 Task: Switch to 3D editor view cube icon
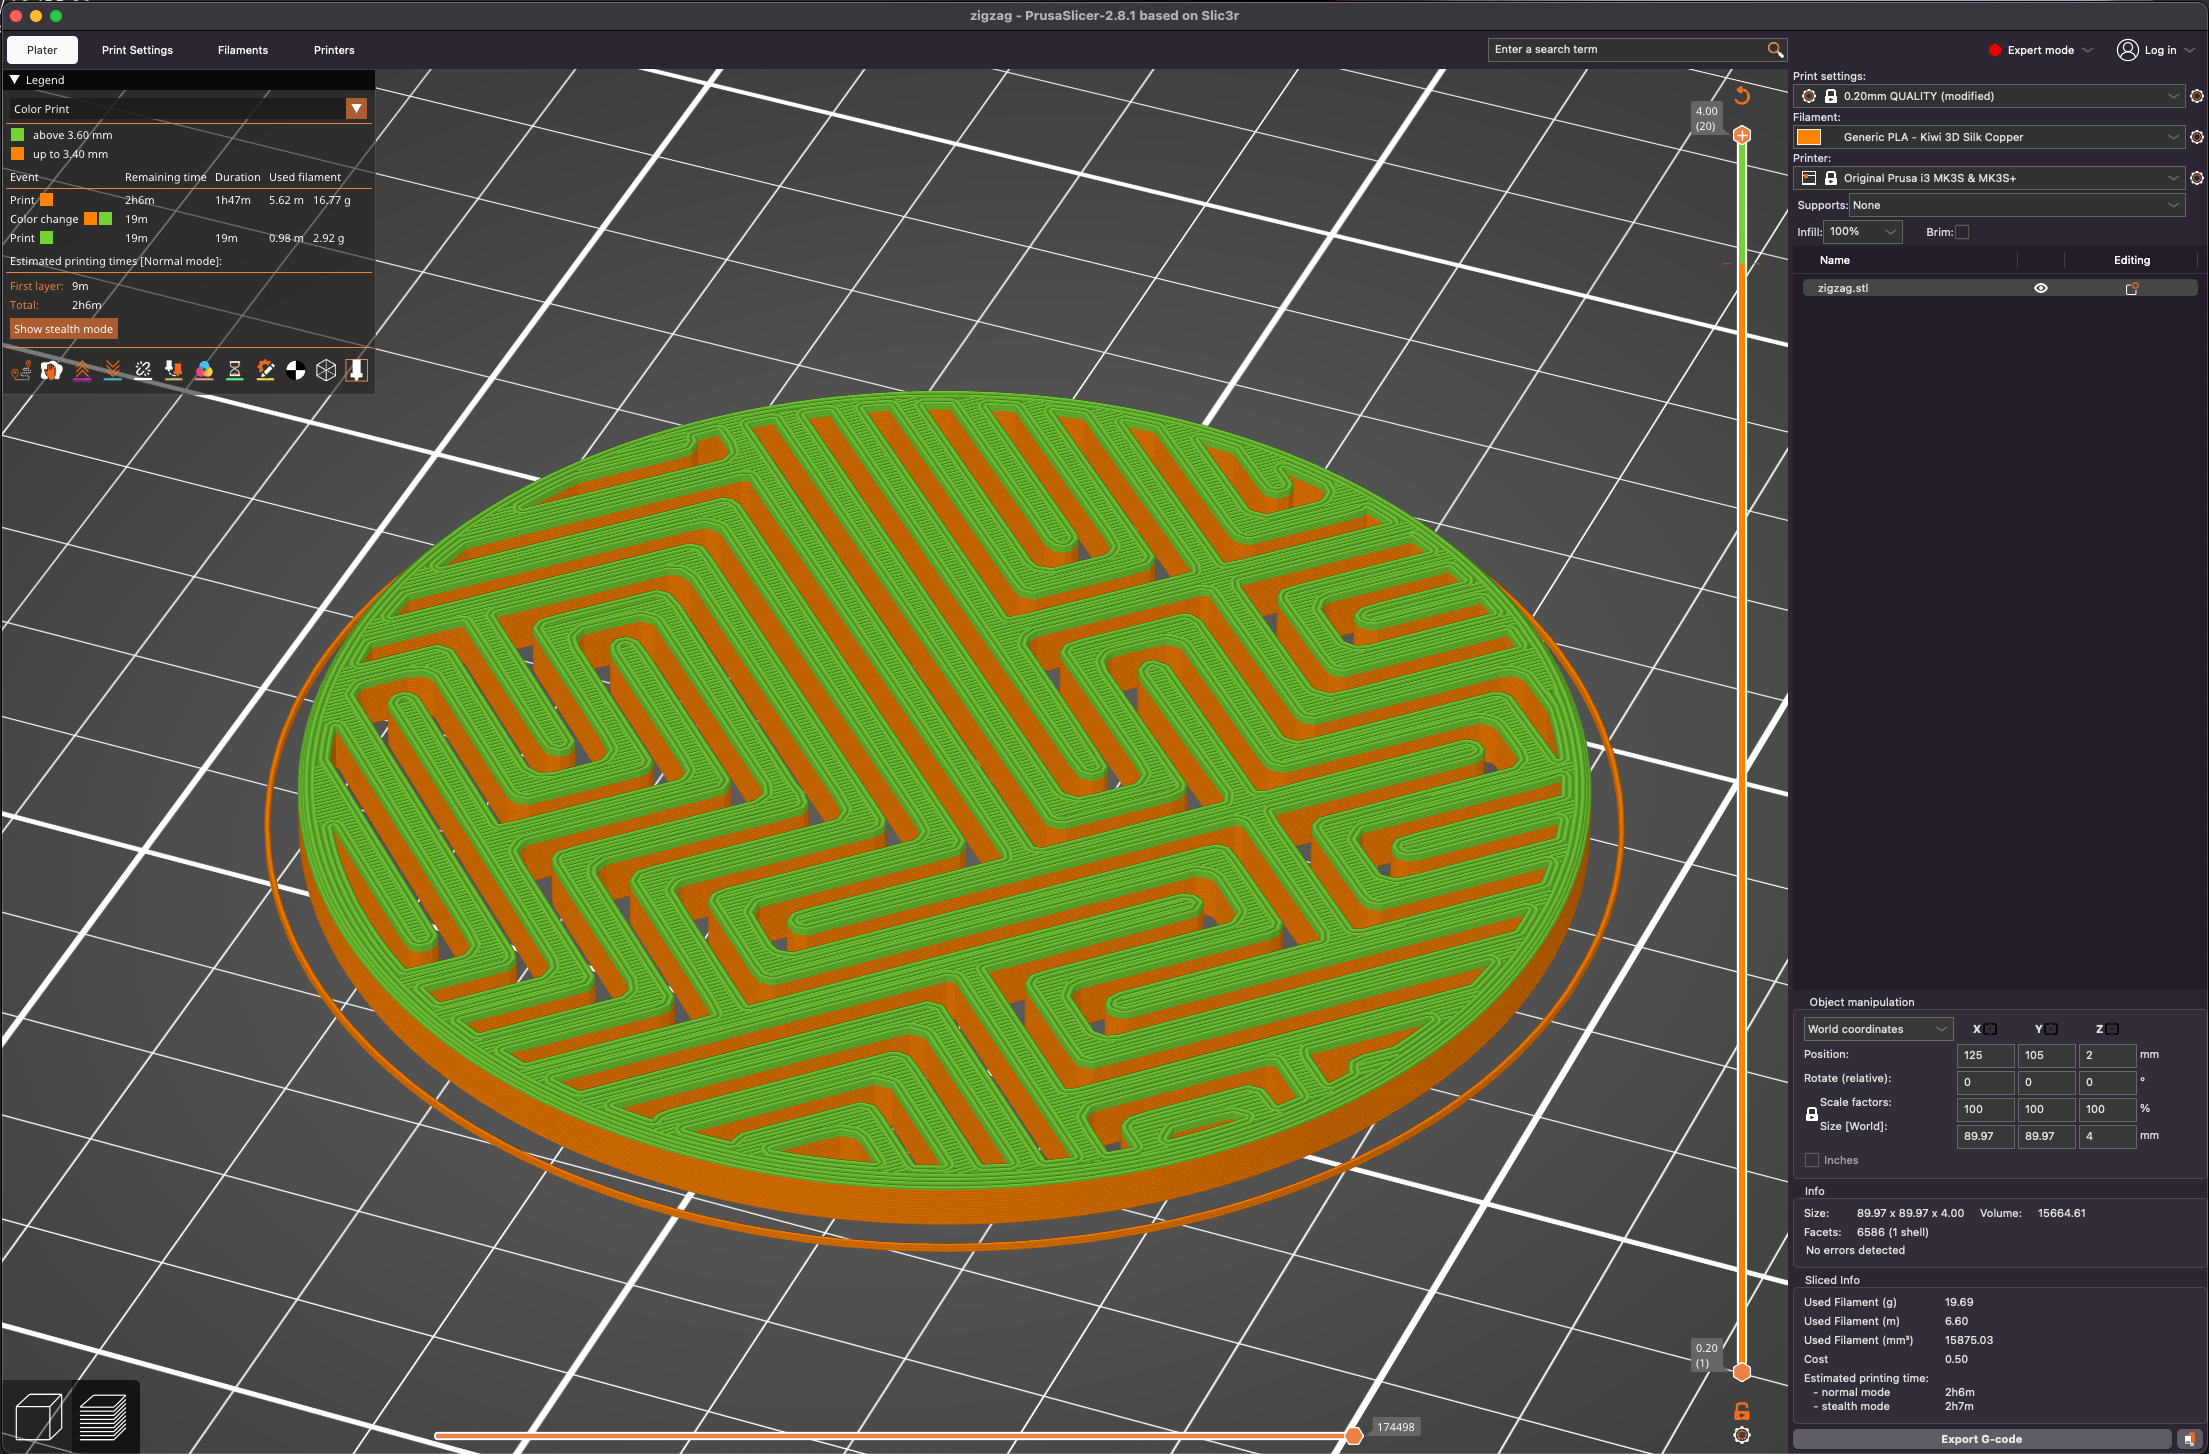point(39,1416)
